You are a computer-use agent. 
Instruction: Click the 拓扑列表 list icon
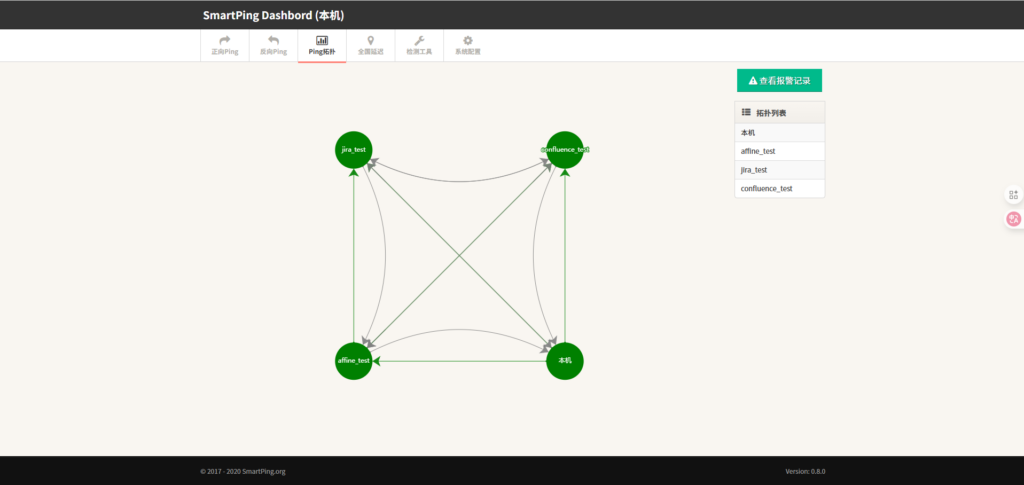click(746, 112)
